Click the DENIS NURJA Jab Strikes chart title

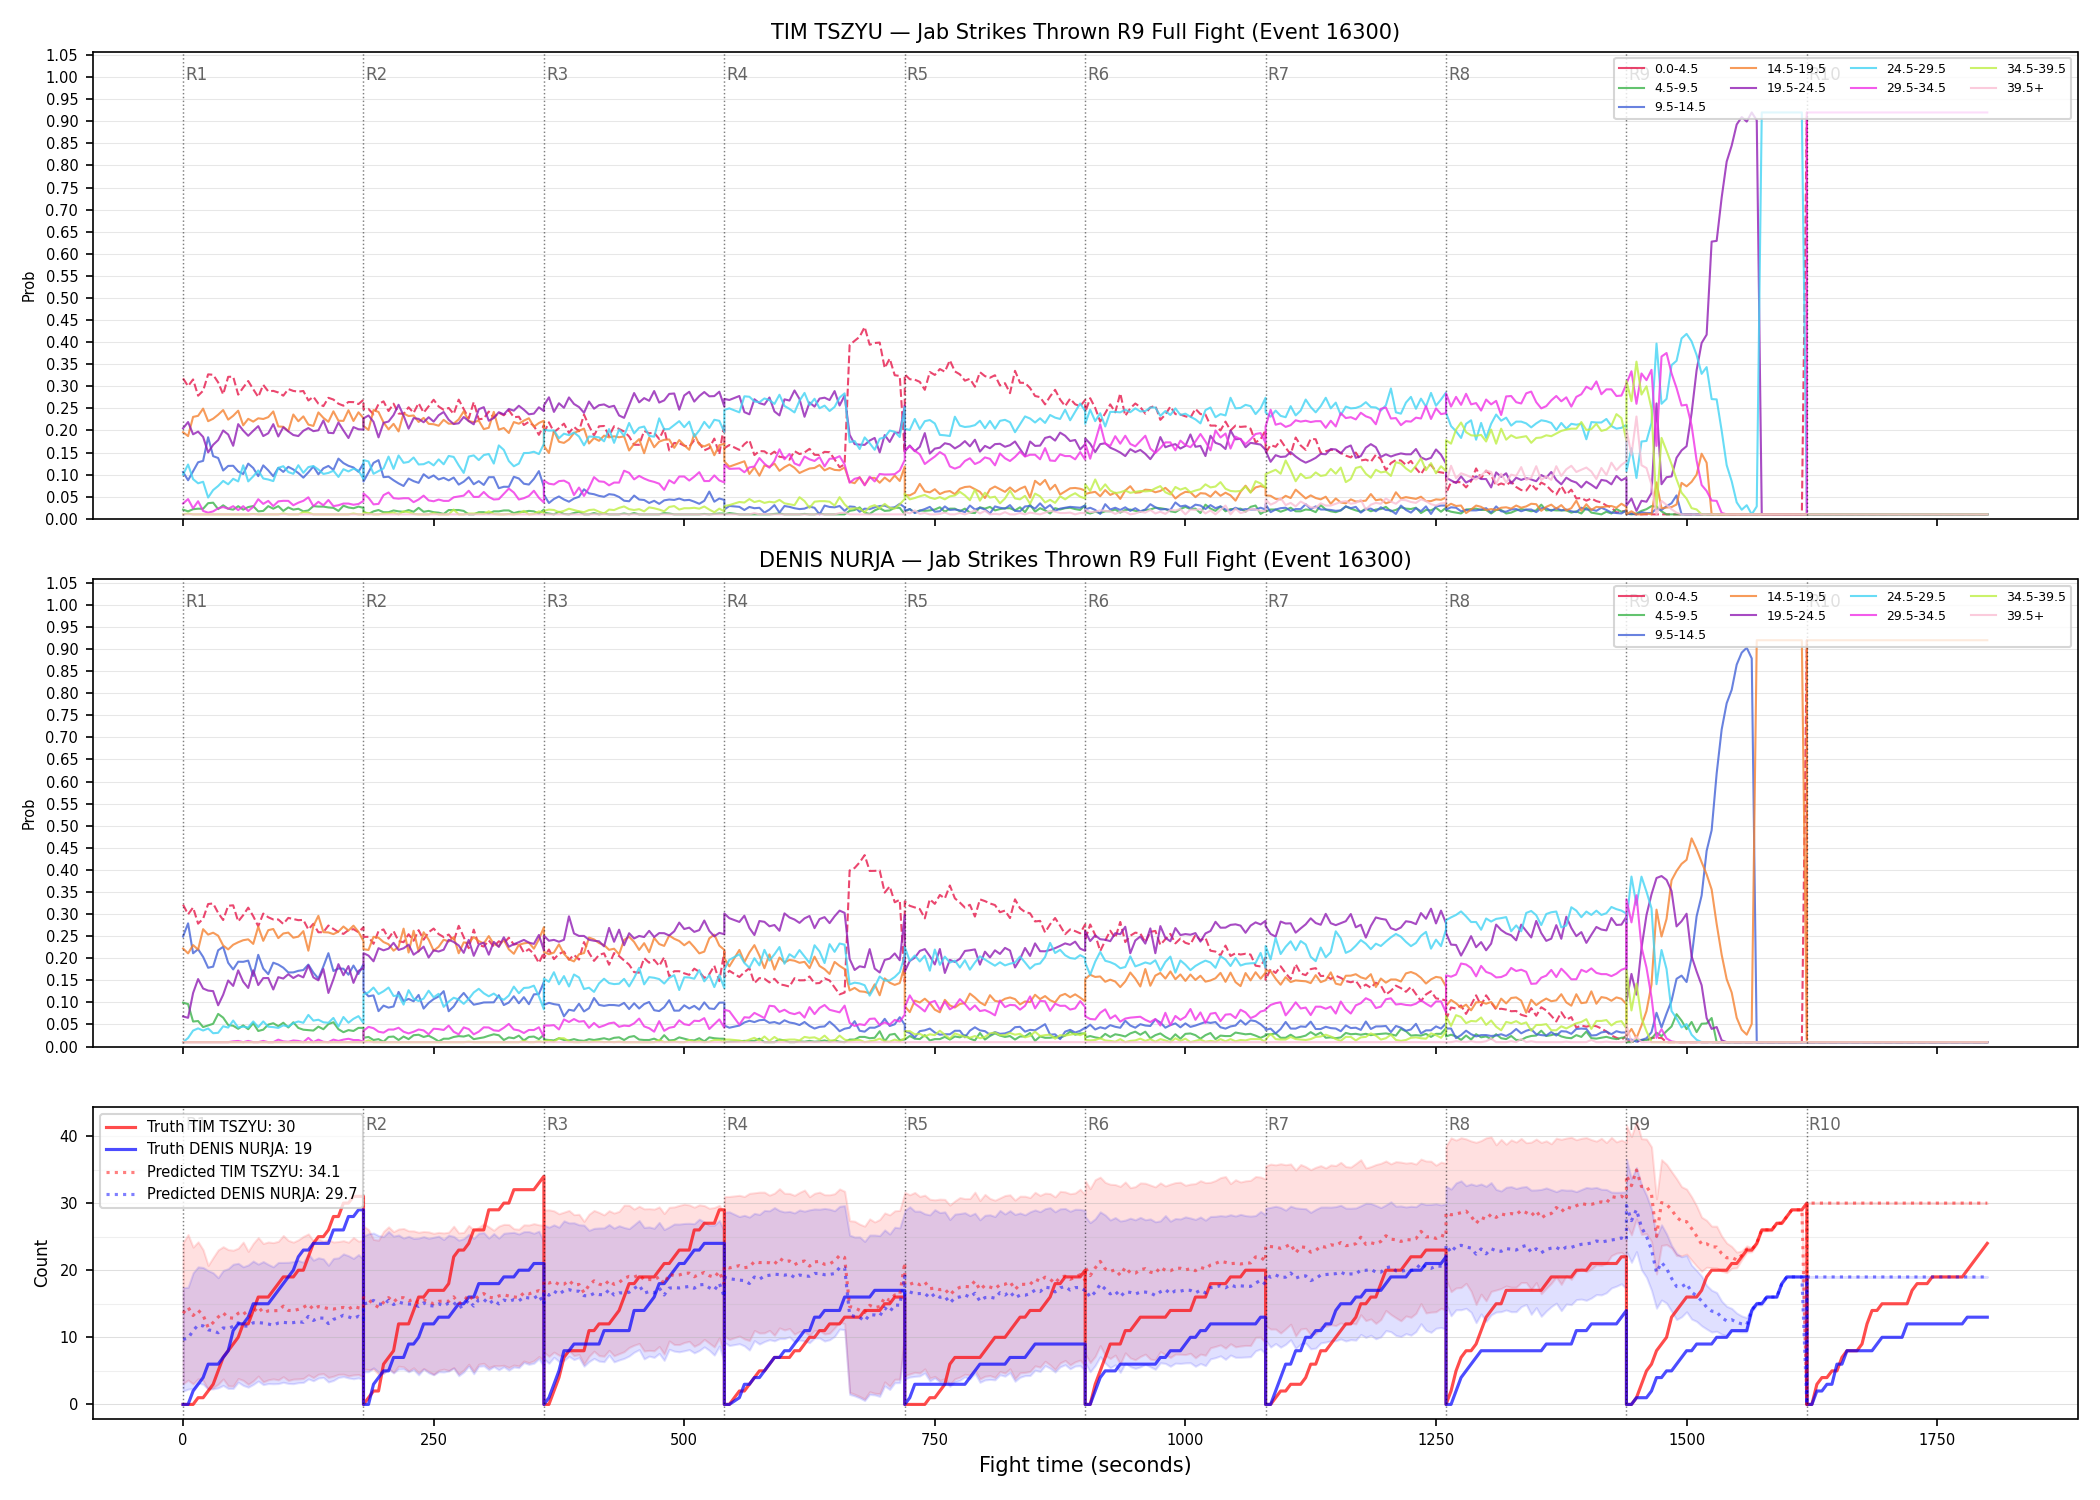pyautogui.click(x=1085, y=560)
